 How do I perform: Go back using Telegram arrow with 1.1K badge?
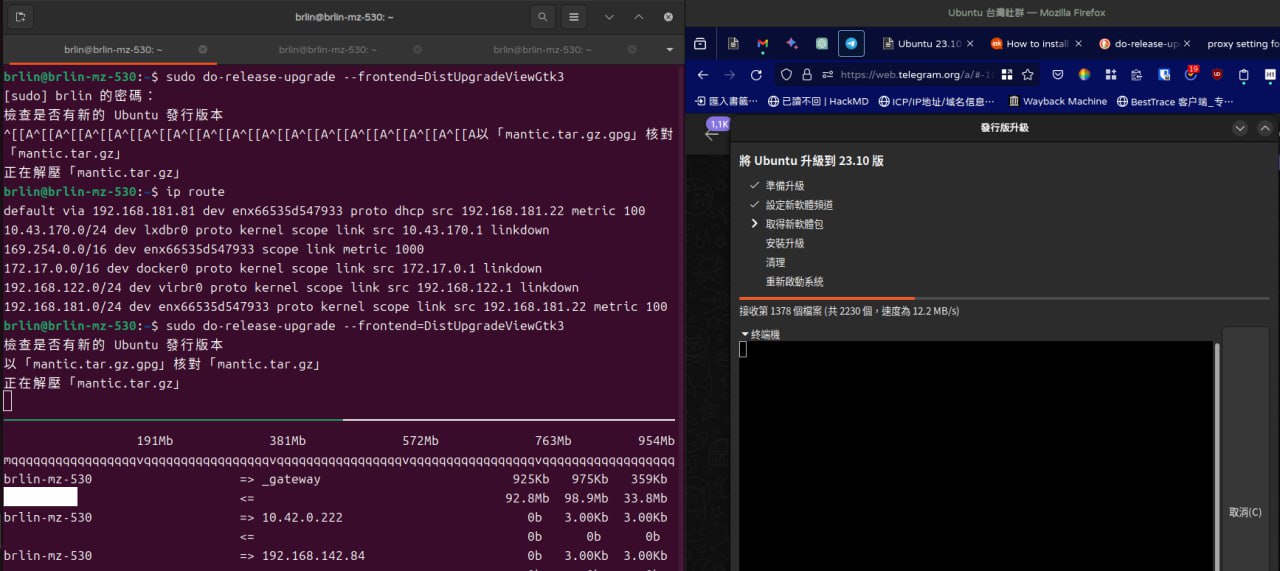[x=713, y=133]
